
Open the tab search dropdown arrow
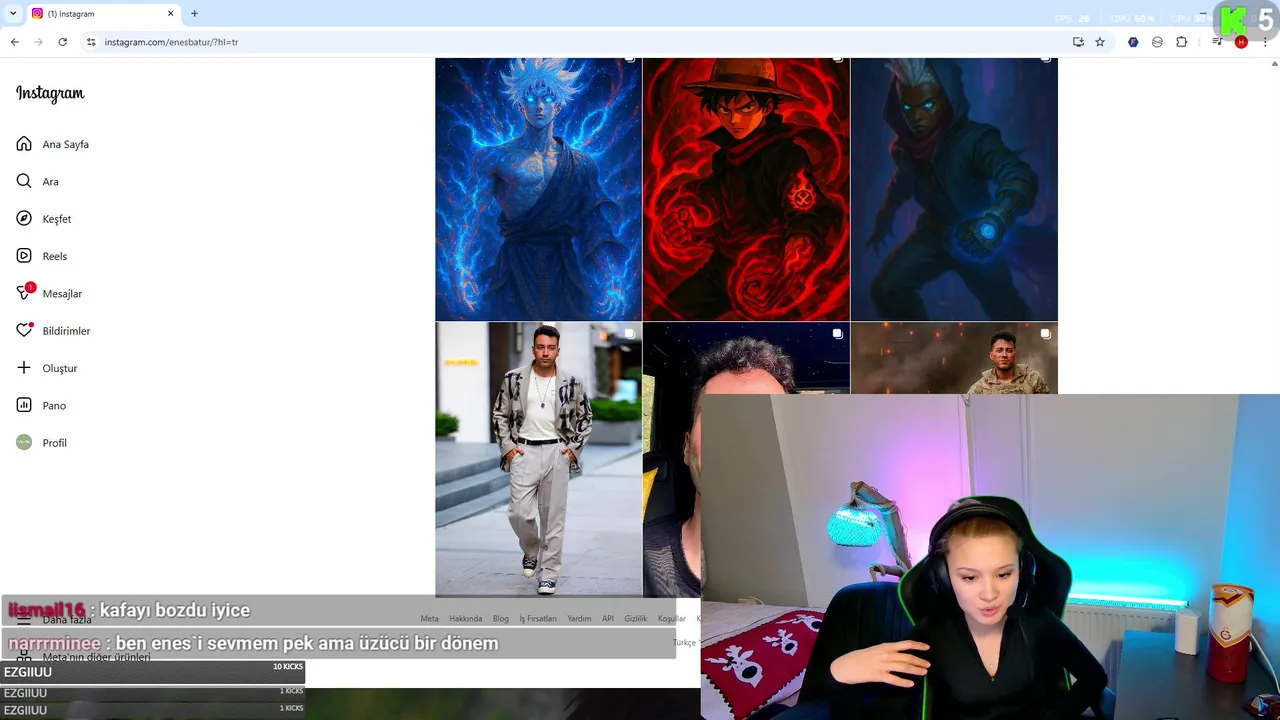point(13,13)
